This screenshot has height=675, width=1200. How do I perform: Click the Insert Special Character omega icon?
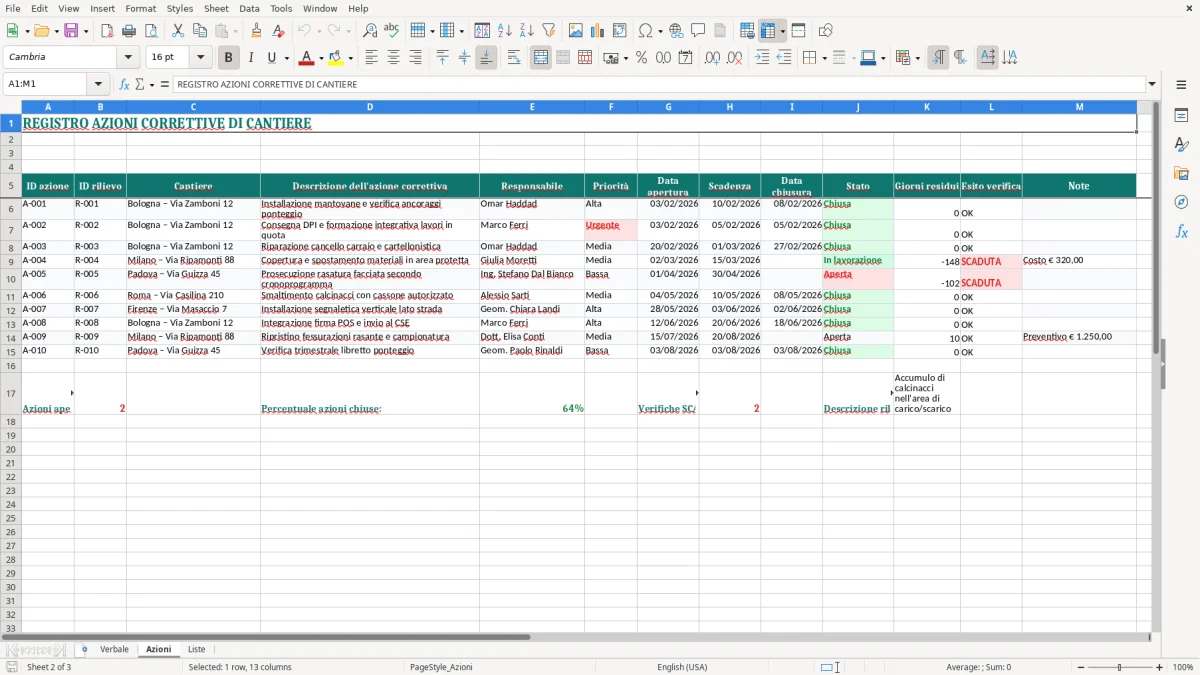pyautogui.click(x=645, y=31)
